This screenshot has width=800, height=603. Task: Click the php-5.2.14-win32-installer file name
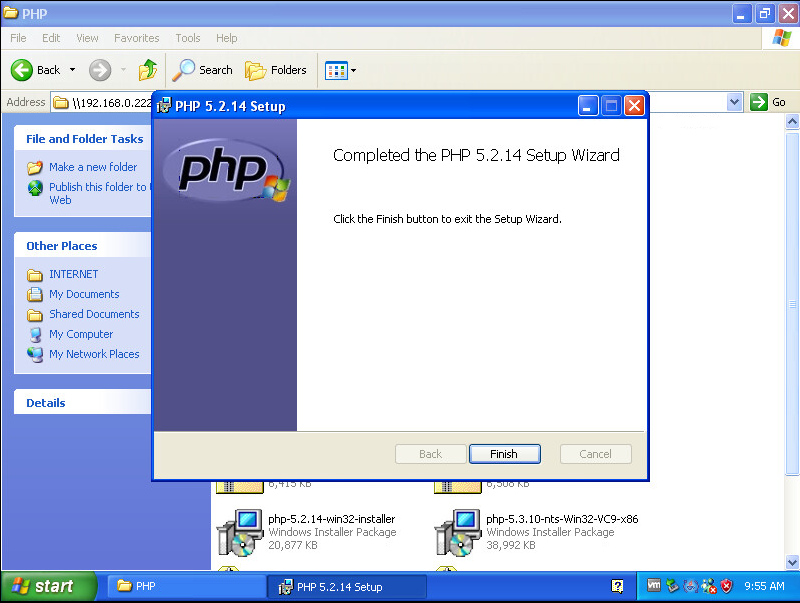pos(332,519)
